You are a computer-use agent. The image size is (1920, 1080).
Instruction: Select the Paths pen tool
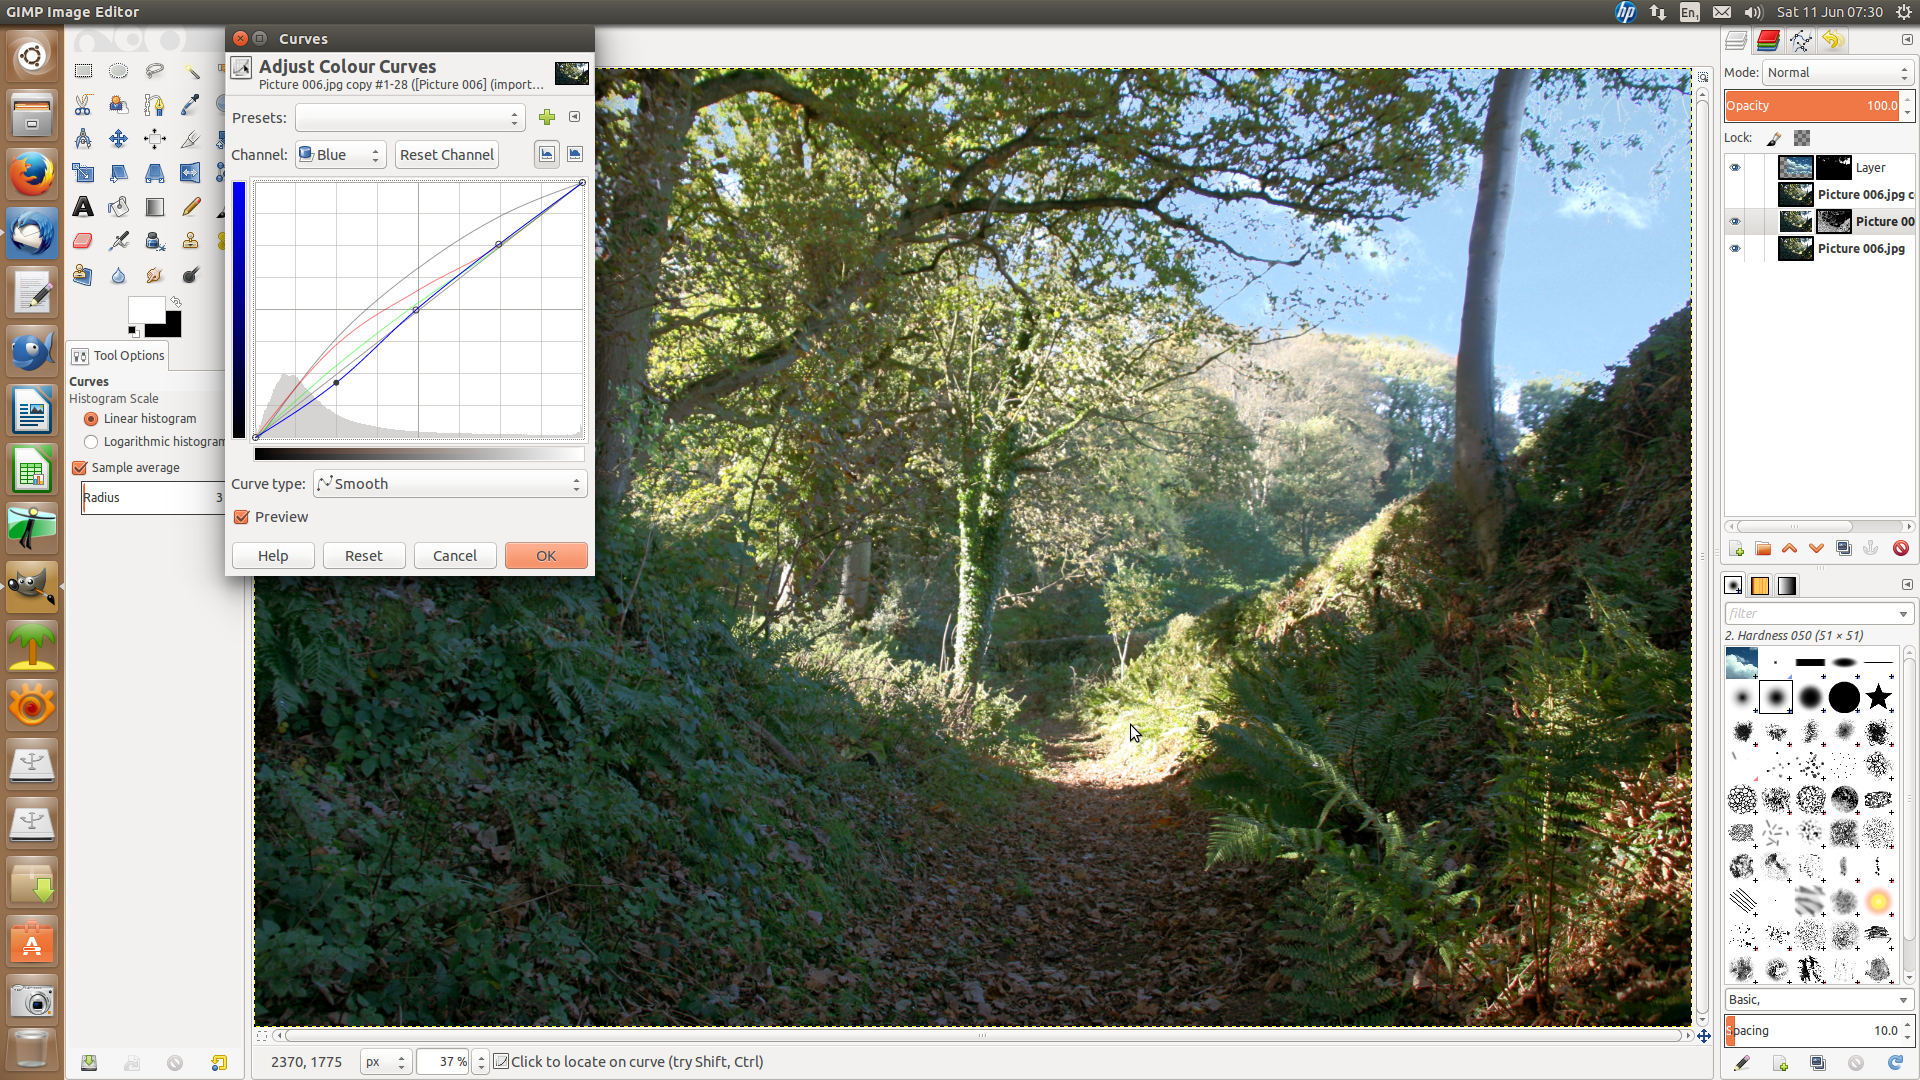tap(155, 105)
